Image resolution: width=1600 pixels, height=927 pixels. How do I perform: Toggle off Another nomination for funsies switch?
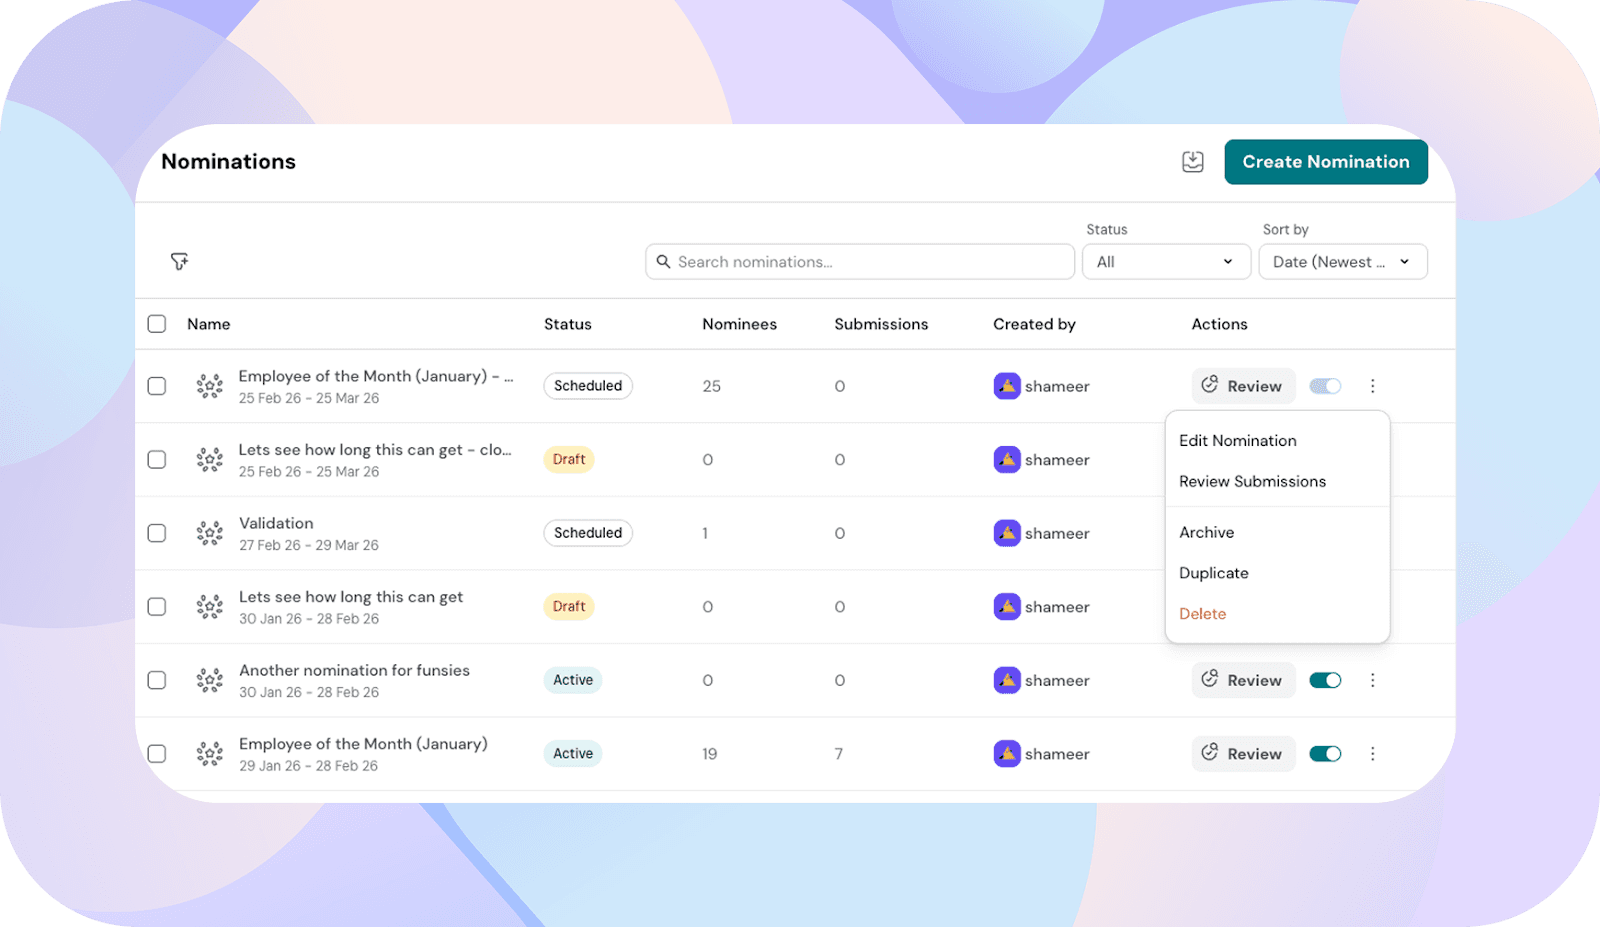pyautogui.click(x=1325, y=680)
